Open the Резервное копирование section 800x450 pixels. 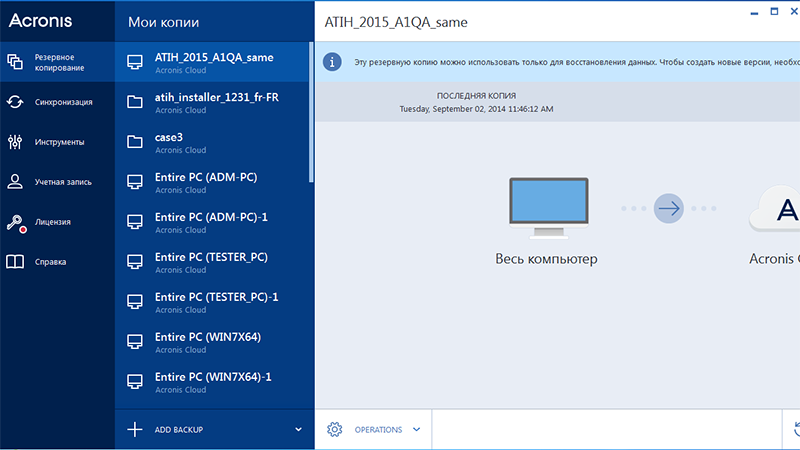pyautogui.click(x=57, y=62)
